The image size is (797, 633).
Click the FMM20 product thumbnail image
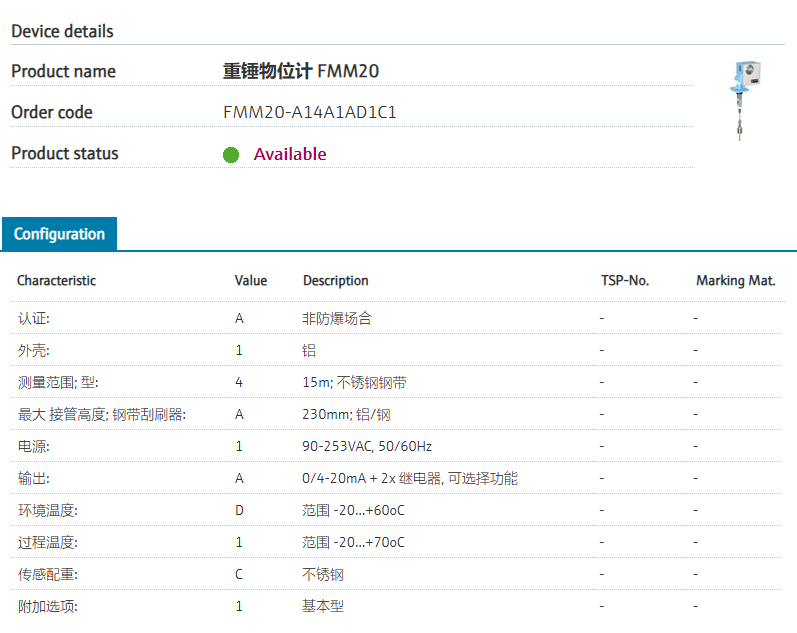tap(743, 99)
